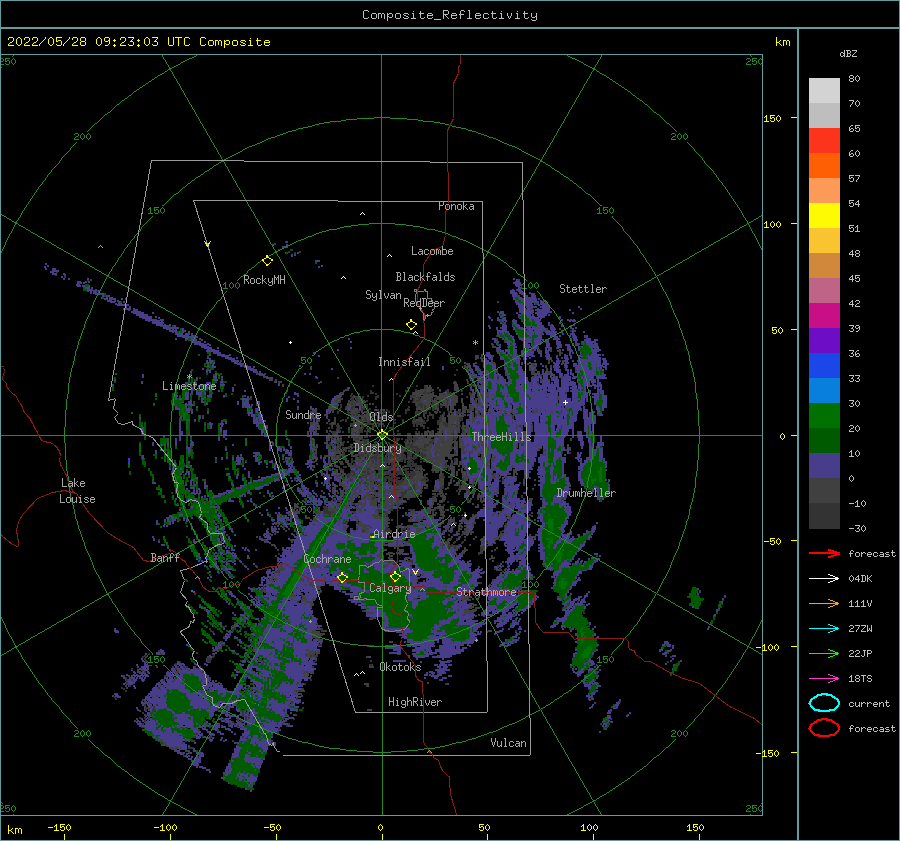
Task: Pick the bright green 20–30 dBZ swatch
Action: point(824,416)
